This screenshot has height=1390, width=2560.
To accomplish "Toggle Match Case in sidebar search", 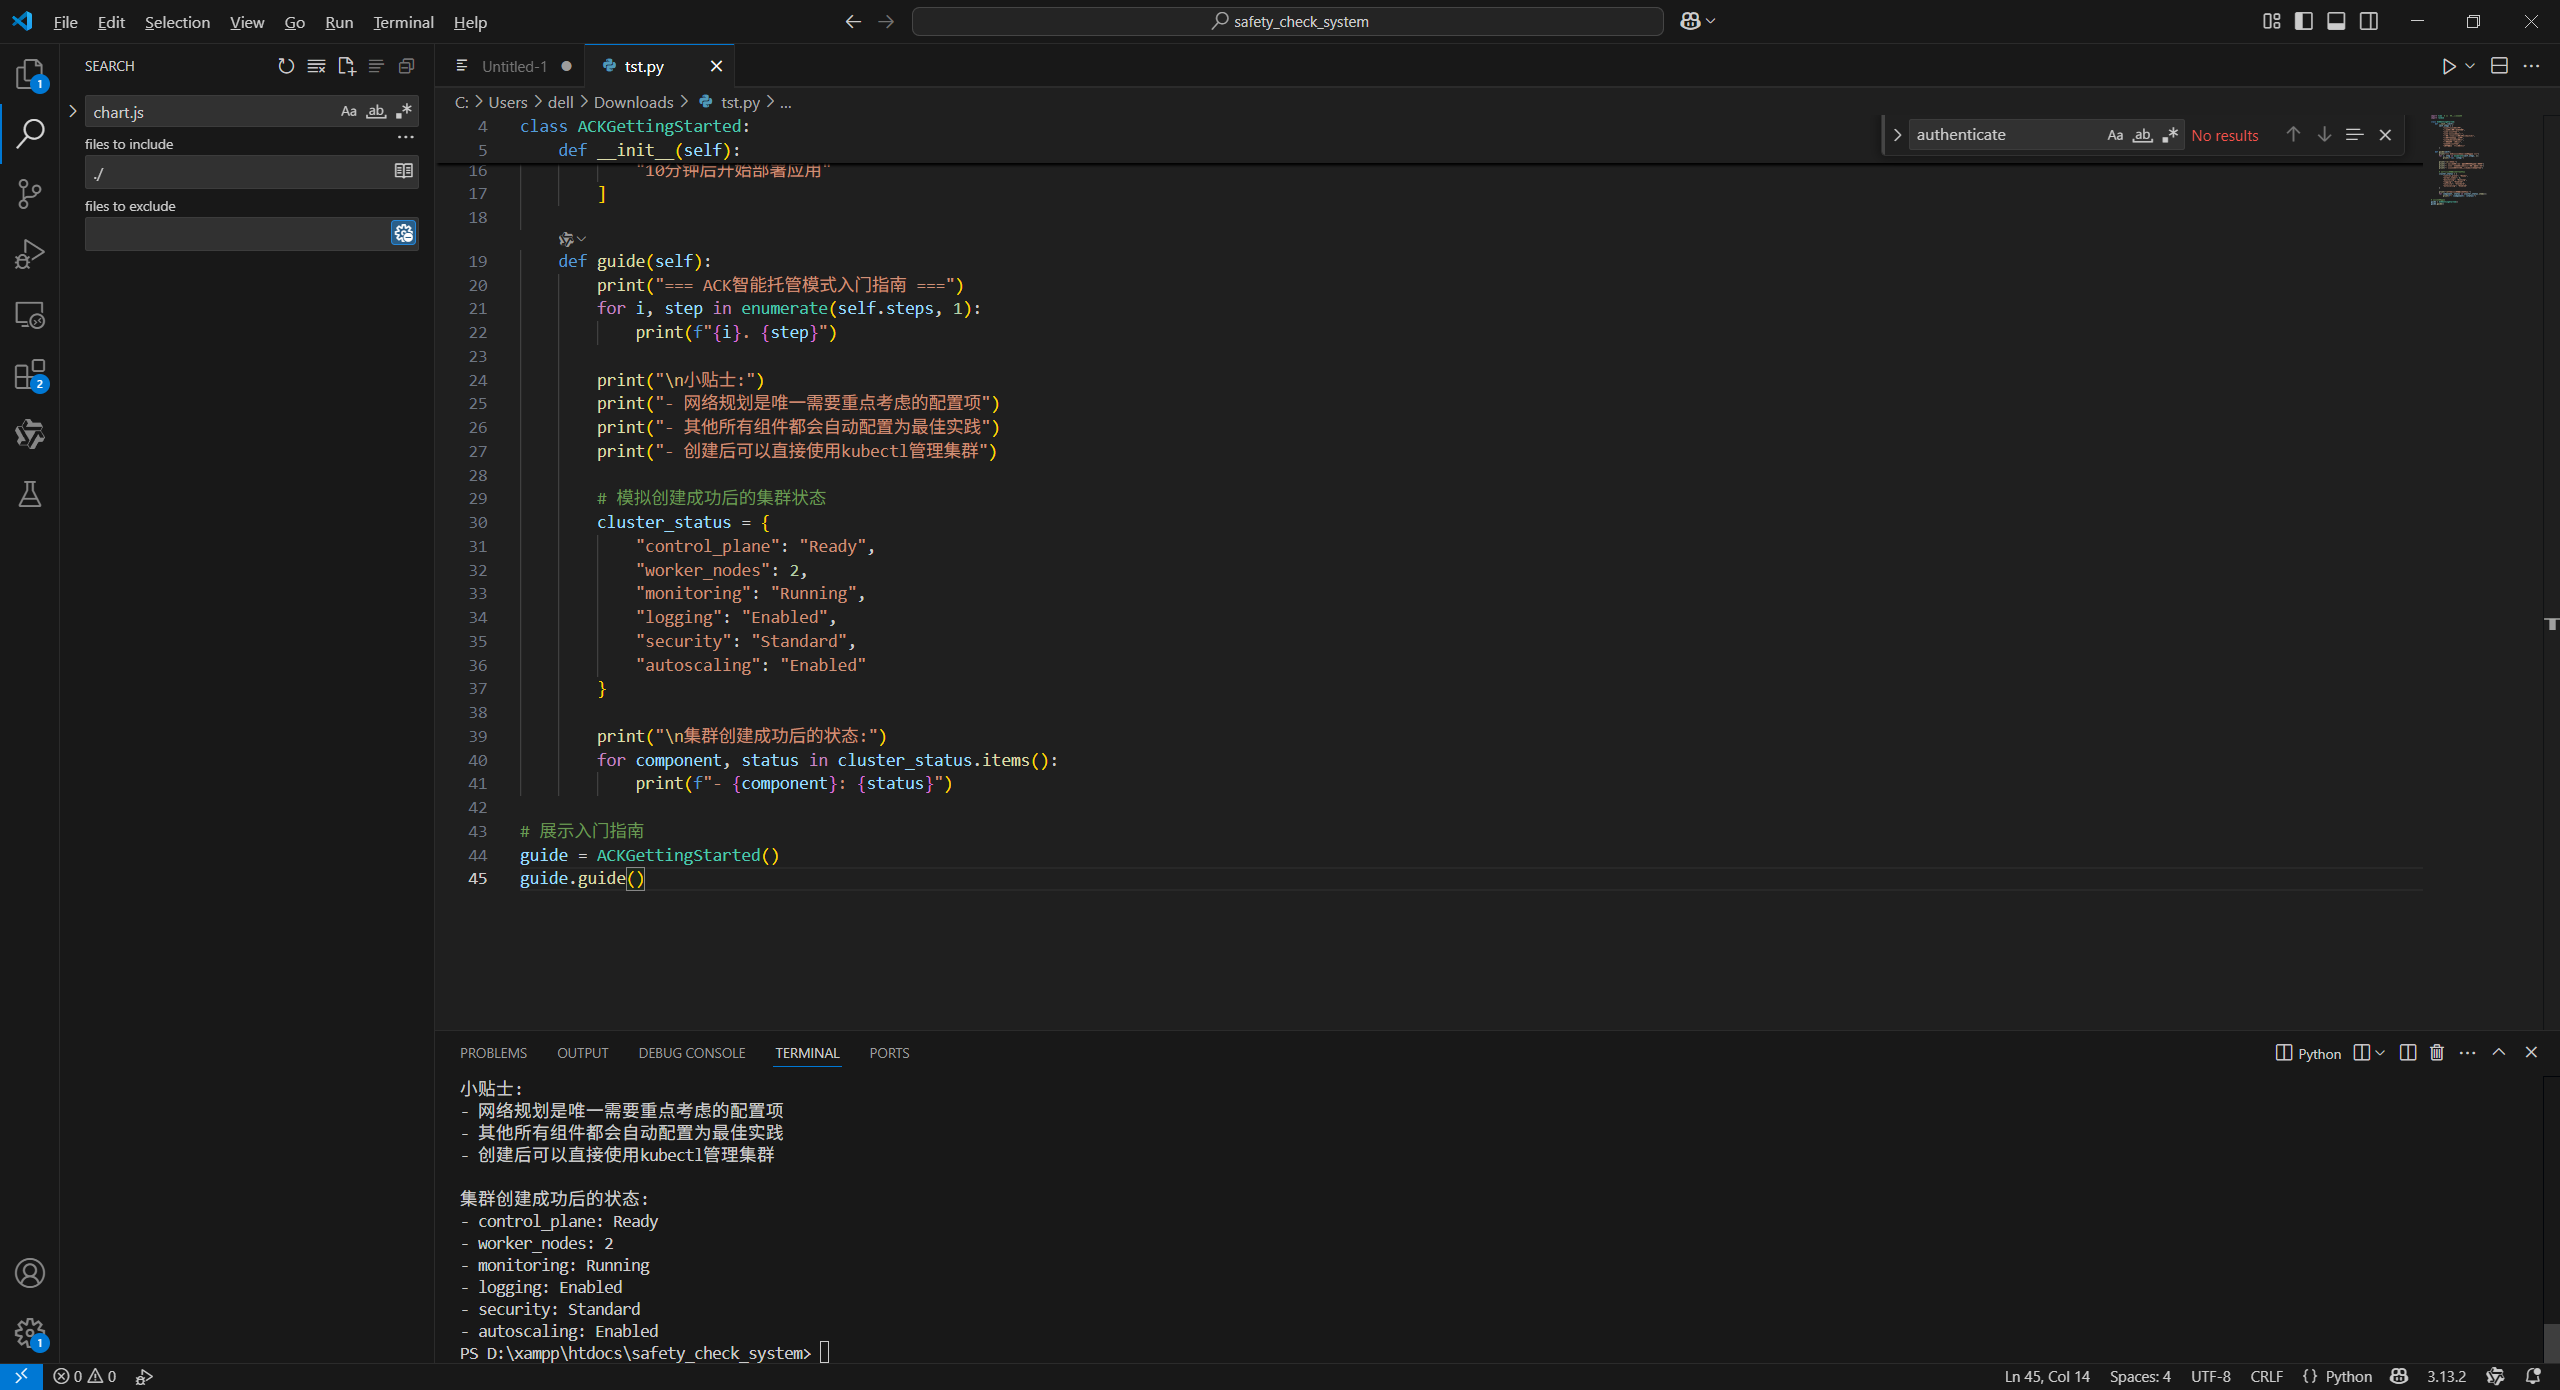I will coord(348,111).
